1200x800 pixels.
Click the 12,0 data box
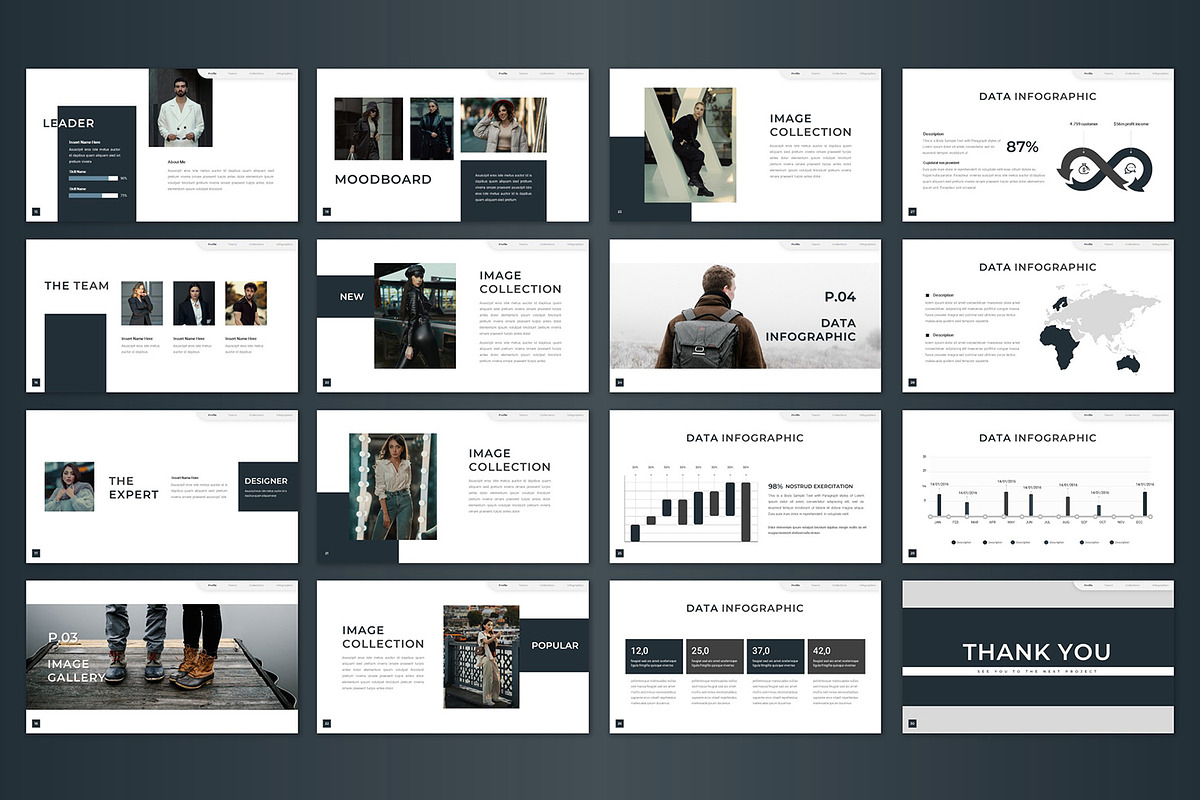coord(654,657)
